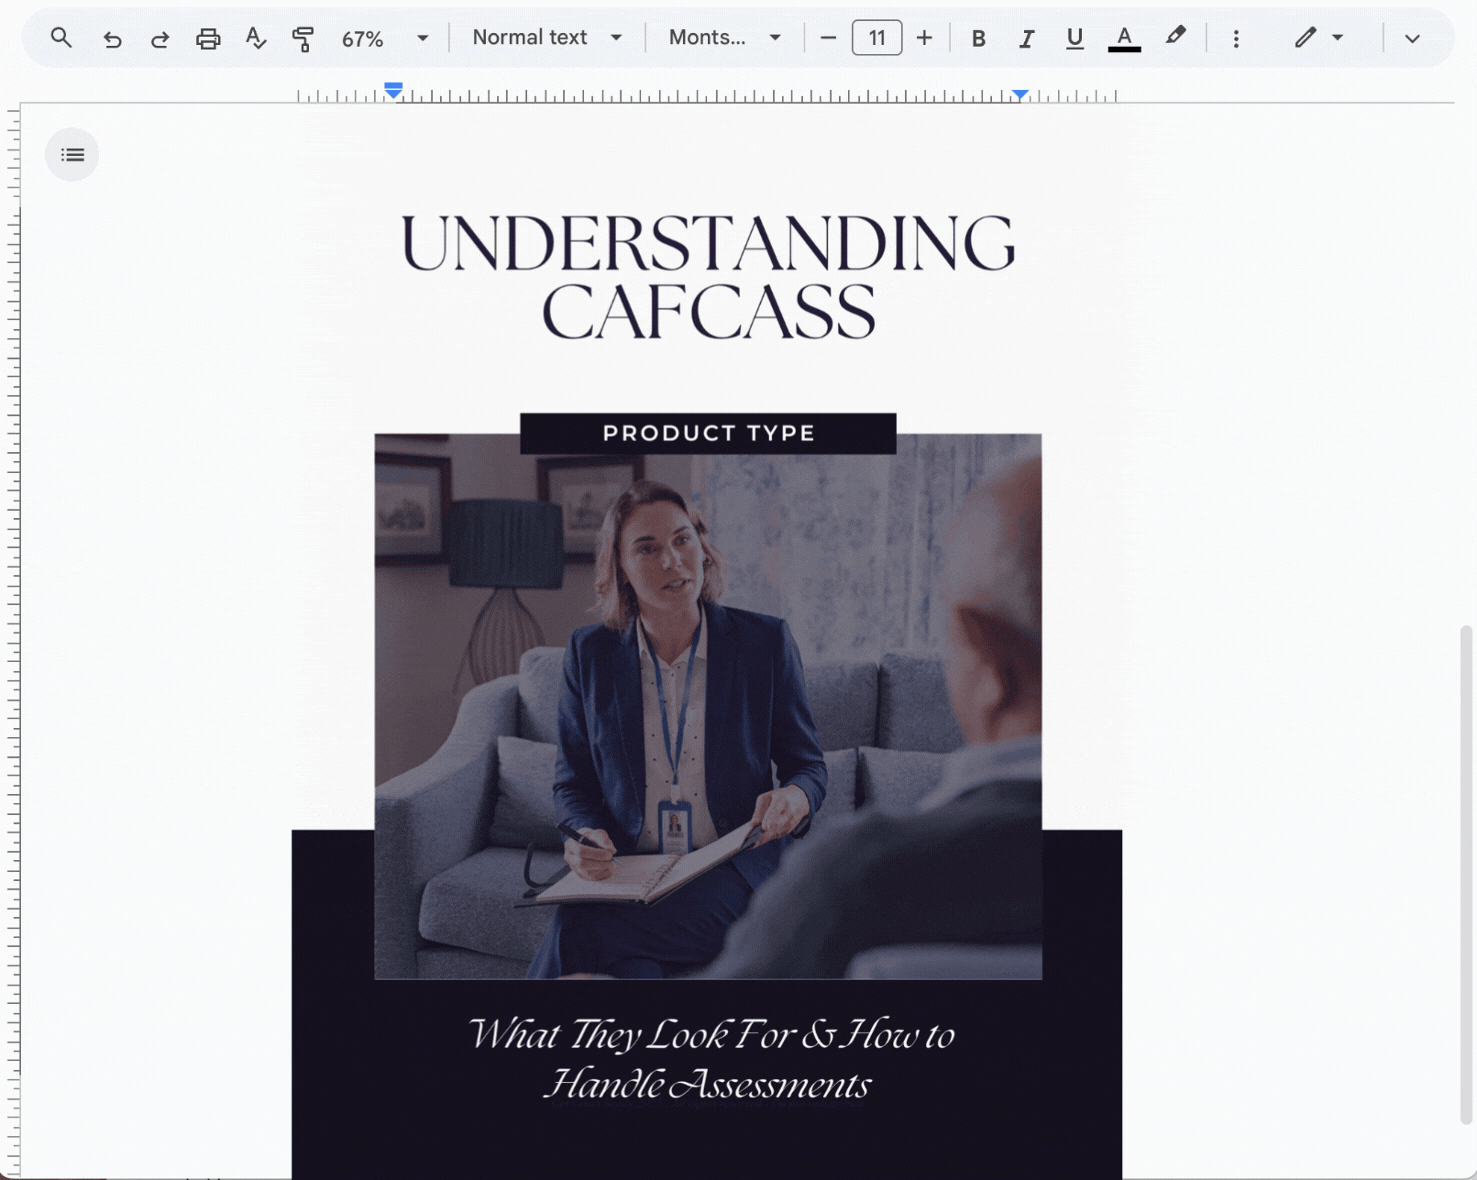Decrease the font size
Image resolution: width=1477 pixels, height=1180 pixels.
pos(827,37)
